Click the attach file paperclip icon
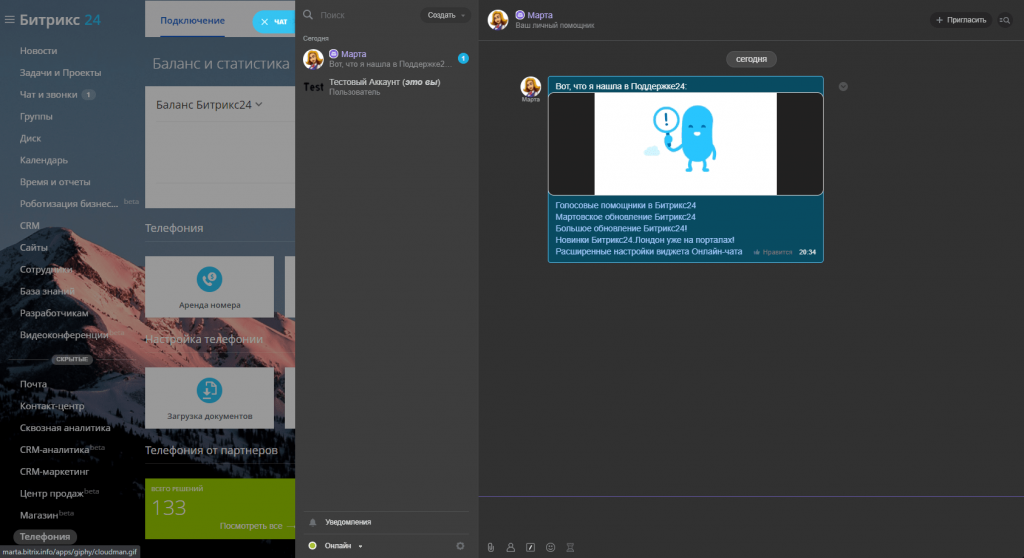1024x558 pixels. [x=491, y=548]
